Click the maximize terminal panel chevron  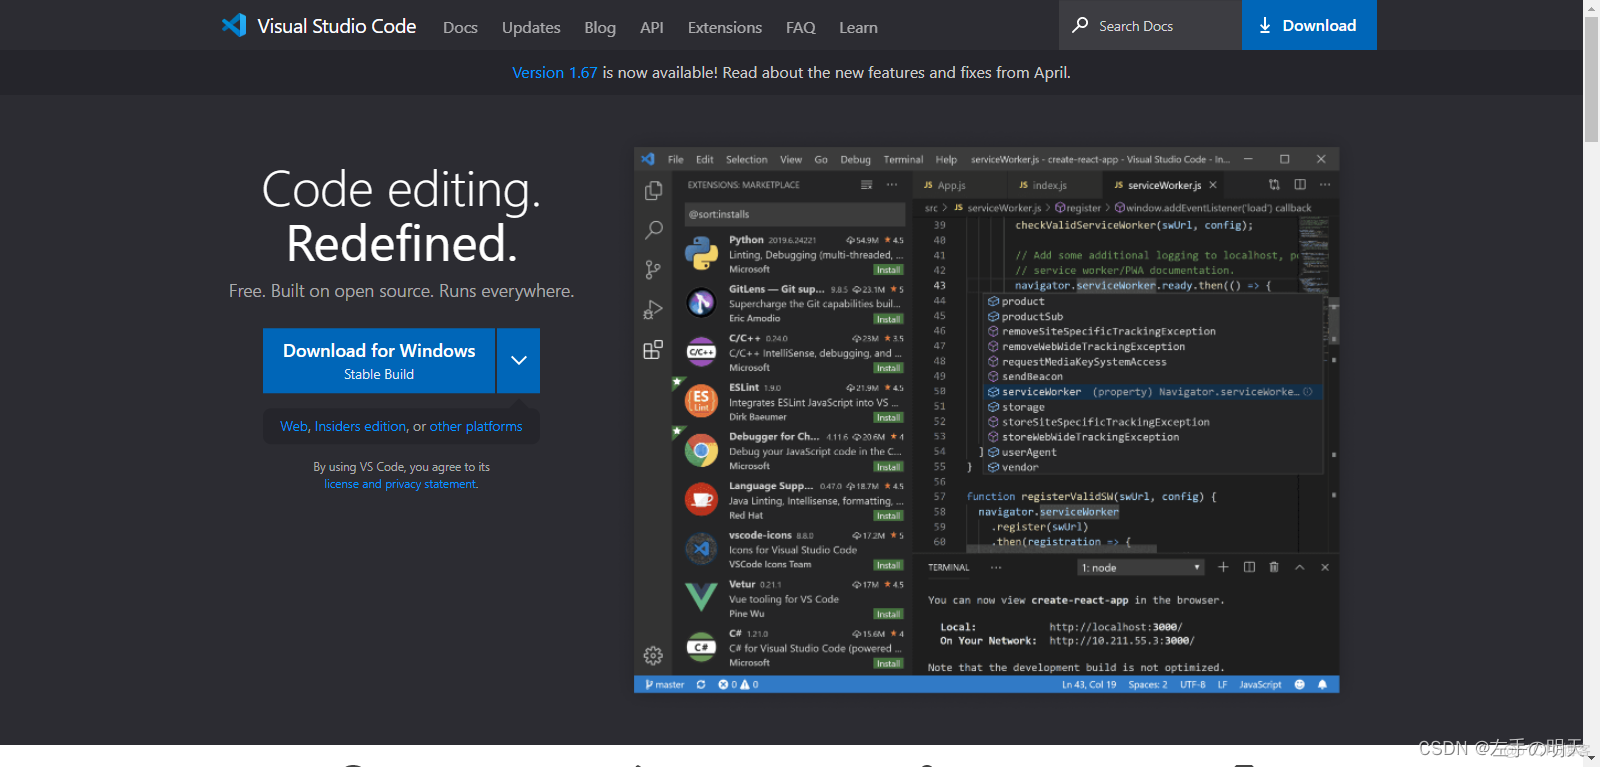click(x=1300, y=567)
